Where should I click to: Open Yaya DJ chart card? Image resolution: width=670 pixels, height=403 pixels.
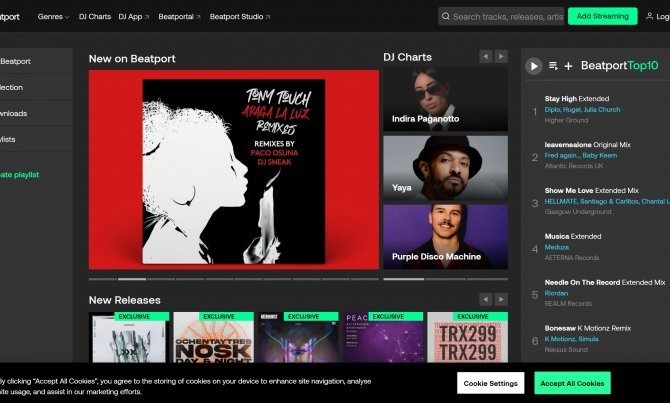tap(446, 168)
